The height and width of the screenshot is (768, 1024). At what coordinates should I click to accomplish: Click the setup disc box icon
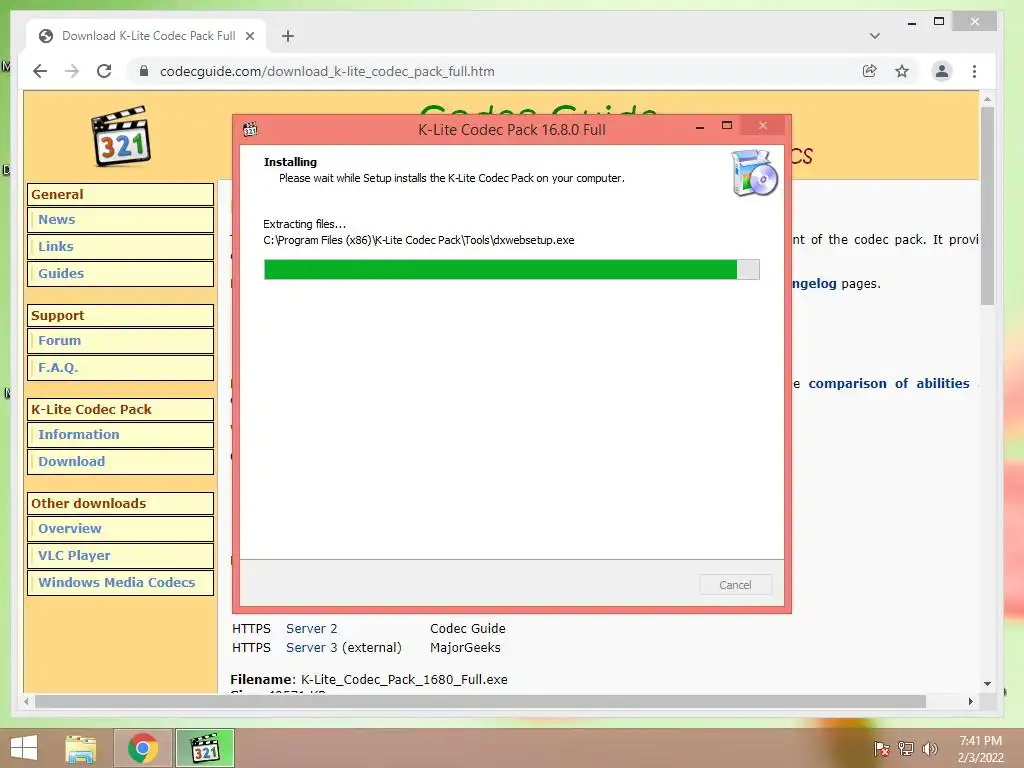[x=754, y=173]
